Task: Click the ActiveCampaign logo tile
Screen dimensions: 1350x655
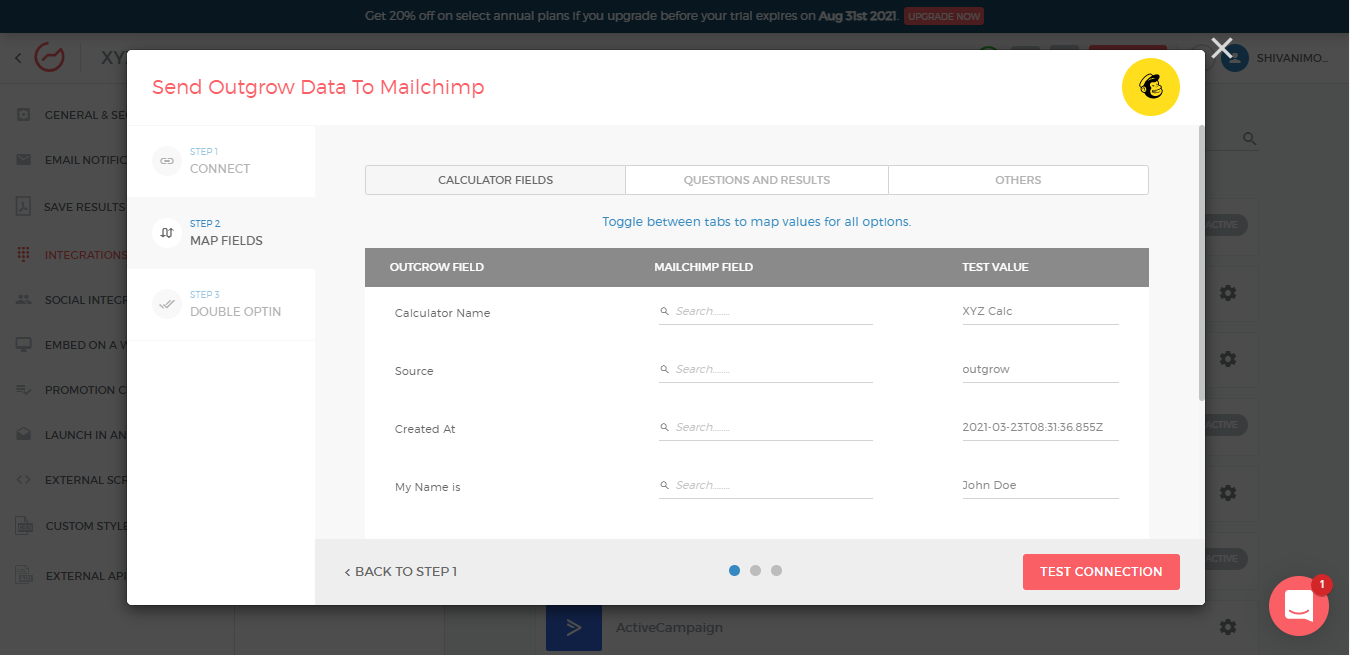Action: coord(574,628)
